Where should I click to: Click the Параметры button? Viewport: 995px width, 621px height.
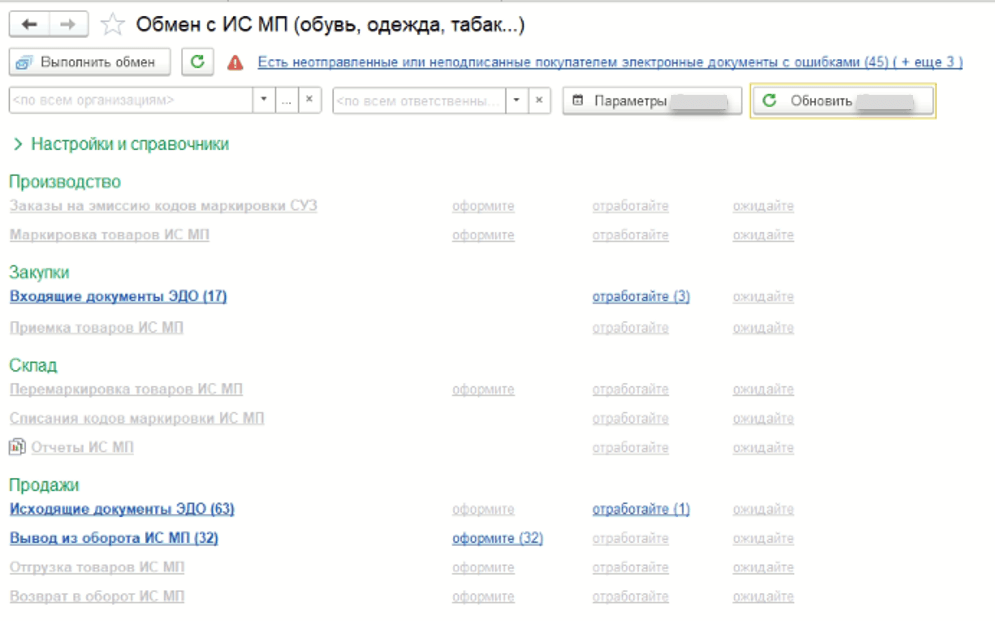click(652, 101)
